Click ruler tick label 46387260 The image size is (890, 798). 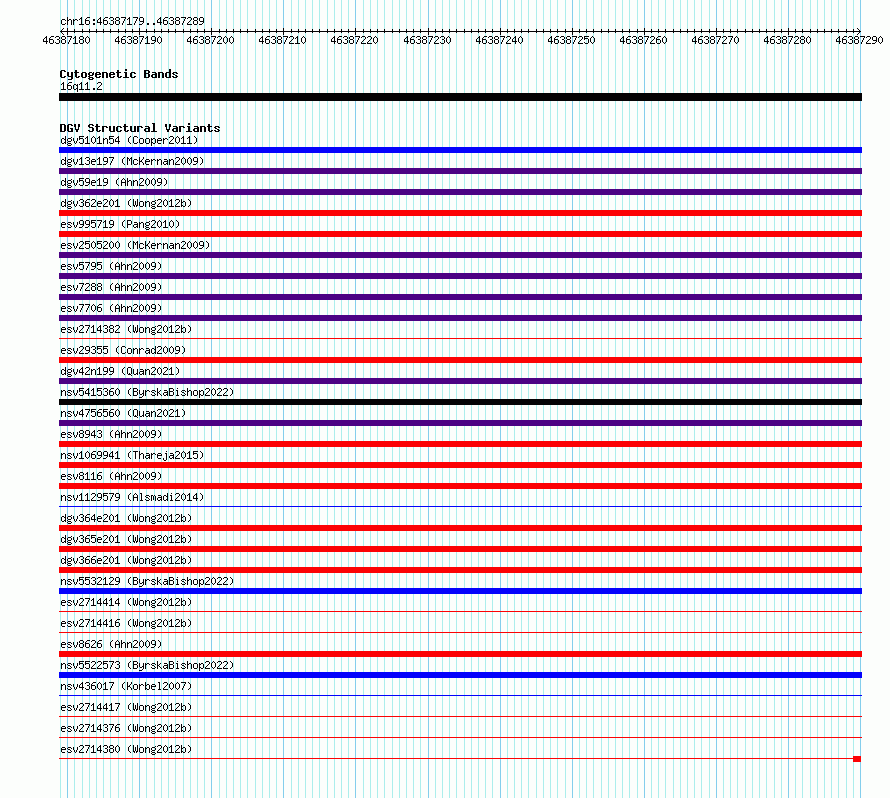pos(644,40)
